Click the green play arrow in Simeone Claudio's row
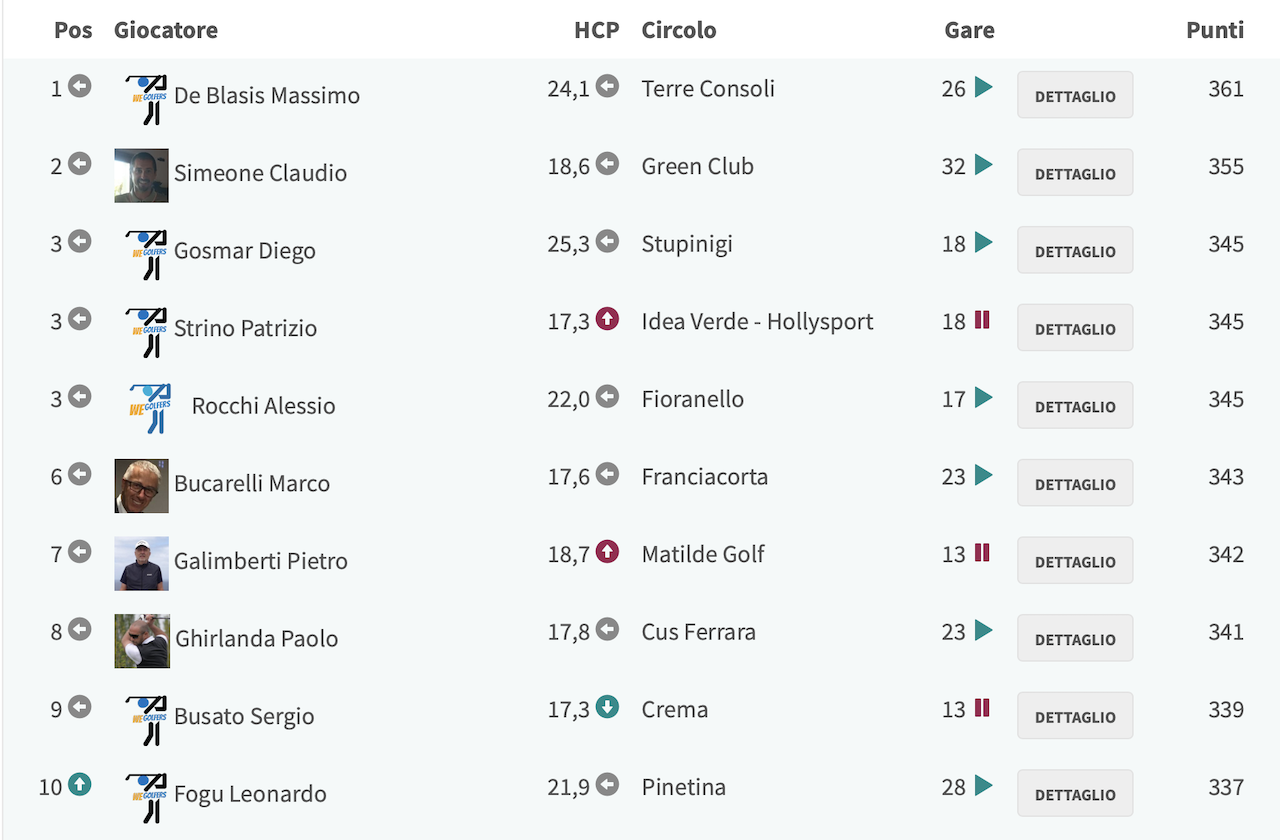 (983, 165)
